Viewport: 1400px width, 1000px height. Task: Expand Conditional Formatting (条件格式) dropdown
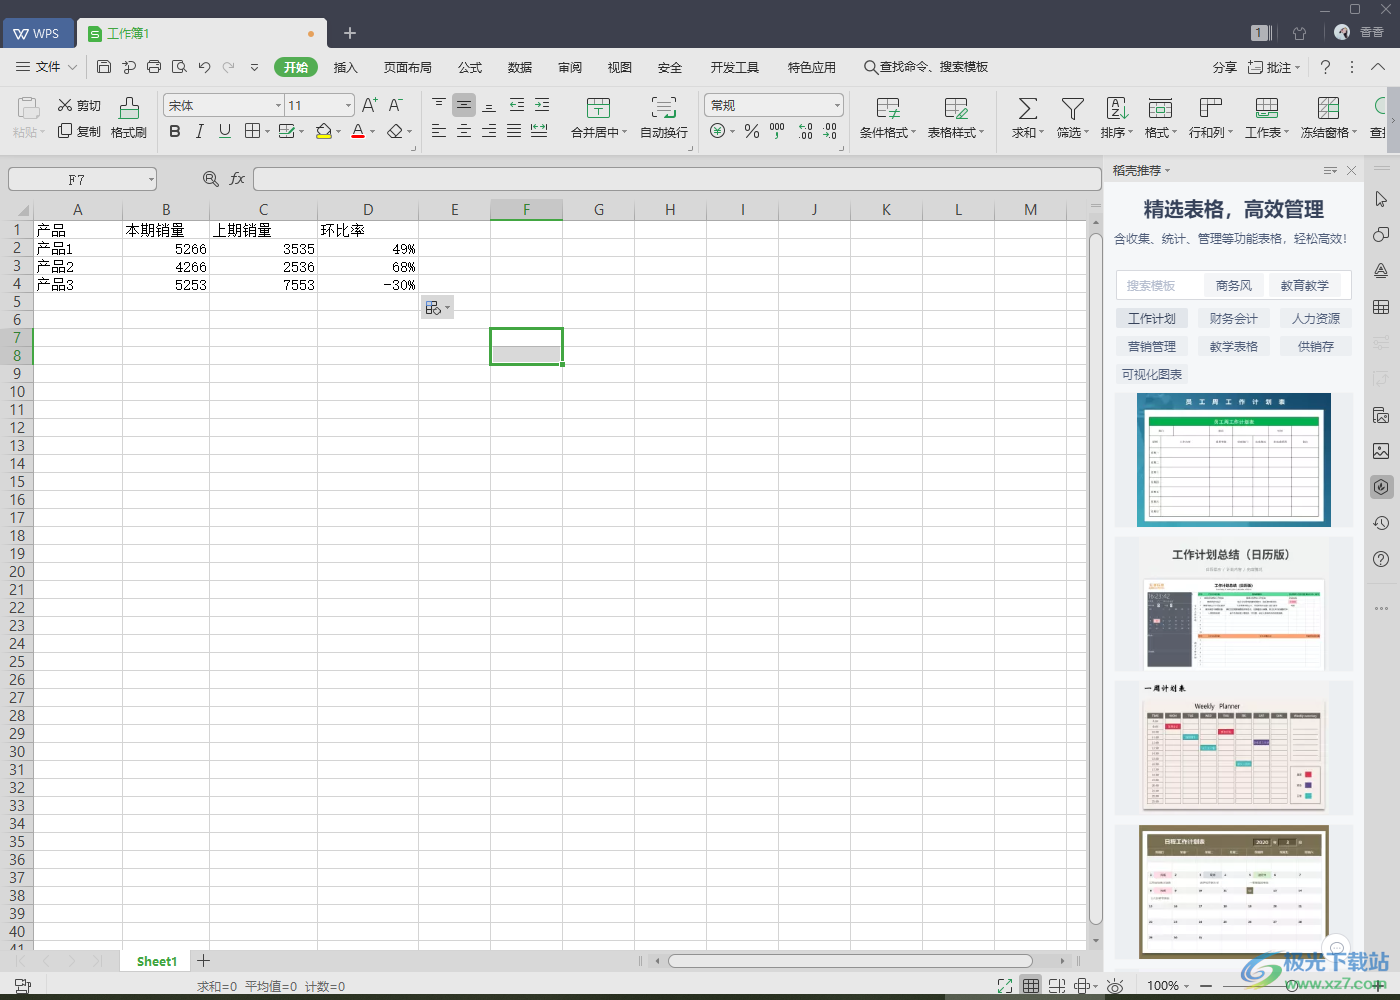[913, 132]
